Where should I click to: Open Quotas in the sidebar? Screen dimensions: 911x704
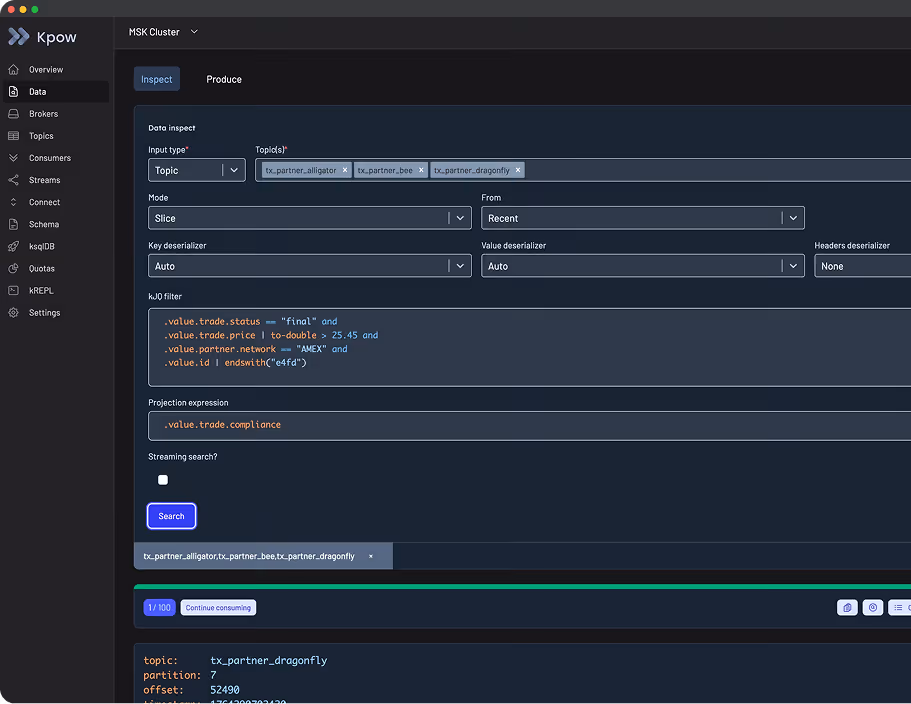56,268
